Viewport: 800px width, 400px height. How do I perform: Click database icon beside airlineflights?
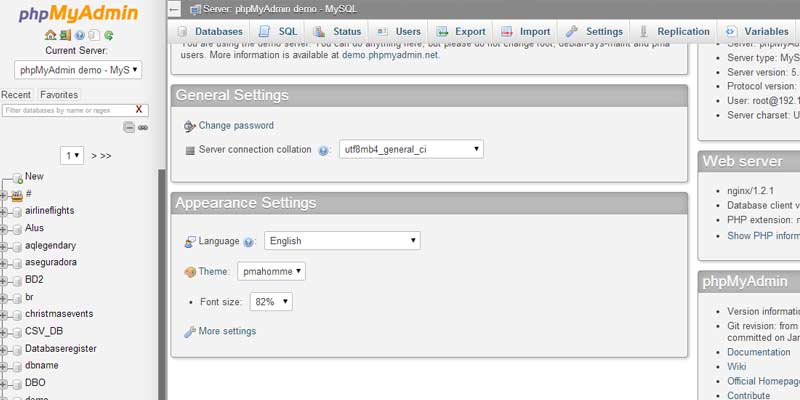[x=17, y=212]
